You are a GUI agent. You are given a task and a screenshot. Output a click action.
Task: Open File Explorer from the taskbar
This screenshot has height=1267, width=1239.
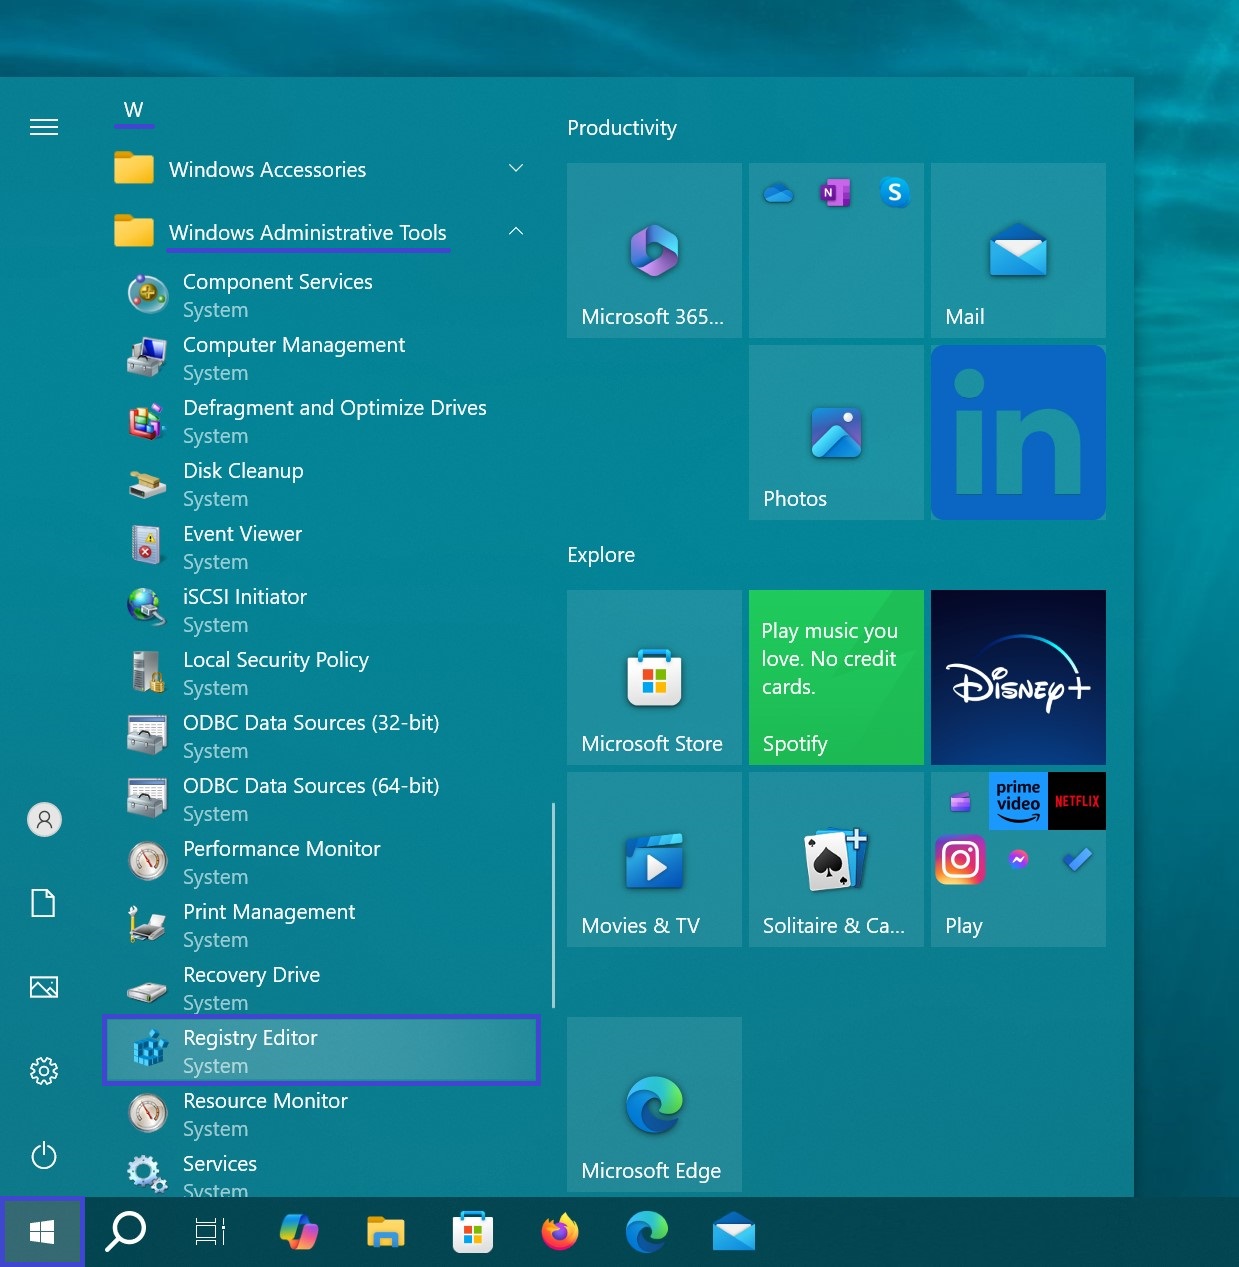point(386,1232)
